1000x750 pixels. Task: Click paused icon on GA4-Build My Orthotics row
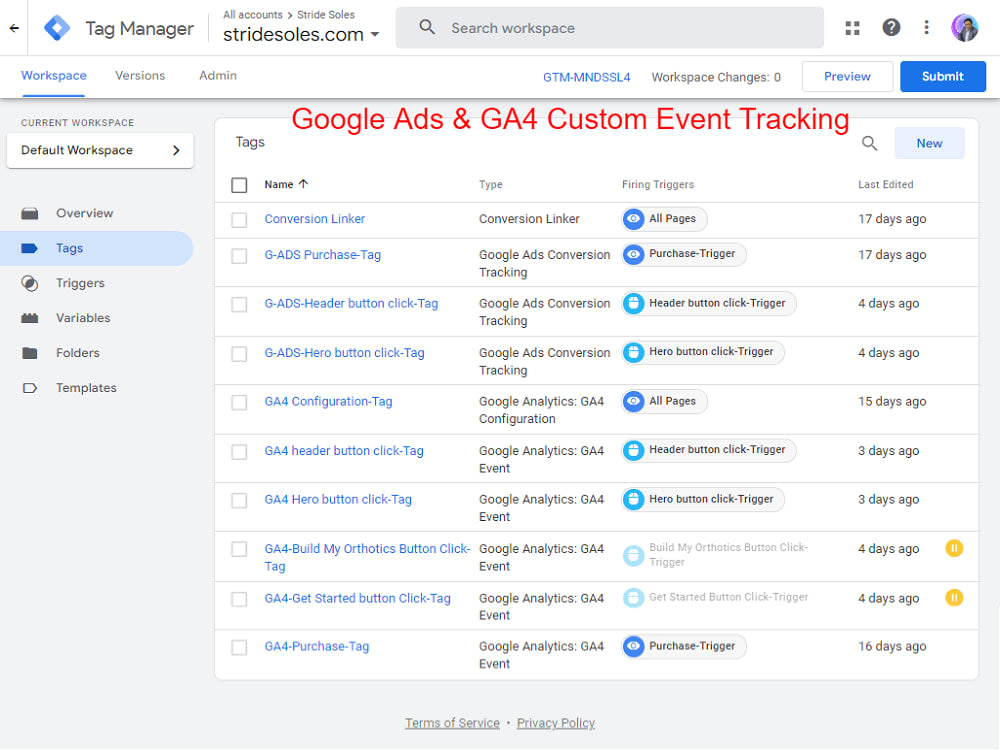[954, 548]
